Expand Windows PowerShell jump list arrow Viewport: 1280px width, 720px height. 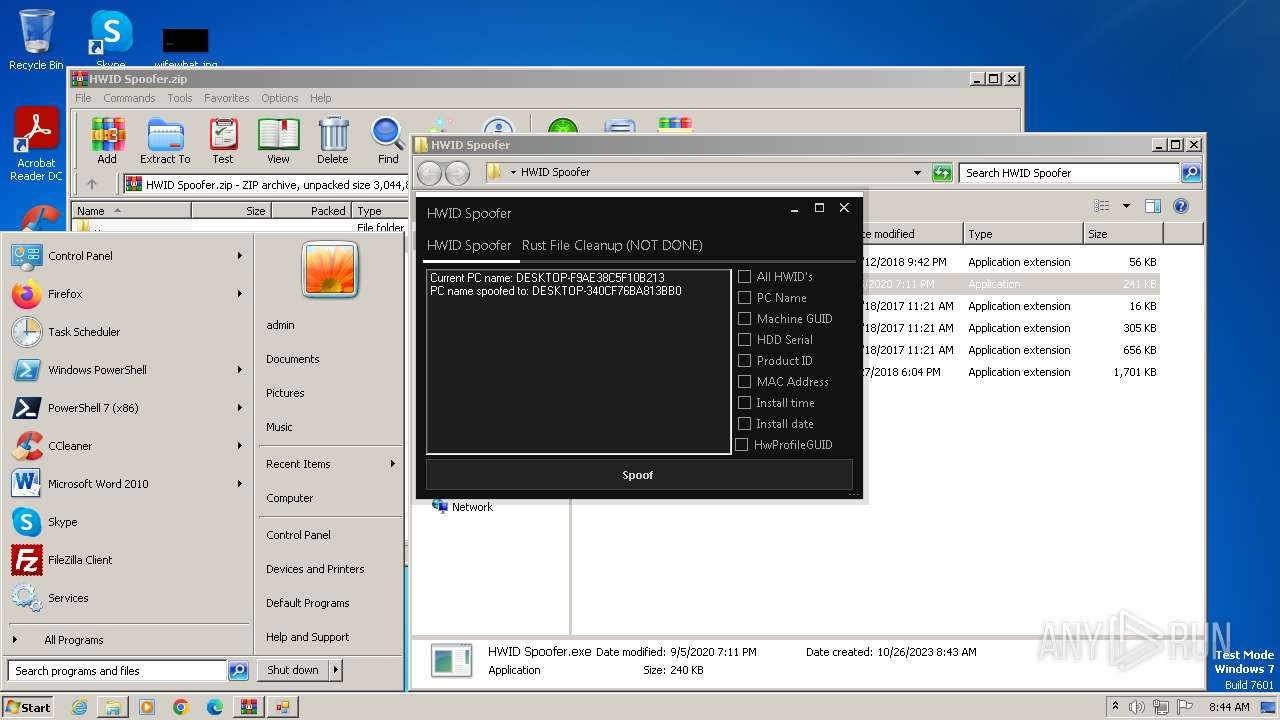240,370
